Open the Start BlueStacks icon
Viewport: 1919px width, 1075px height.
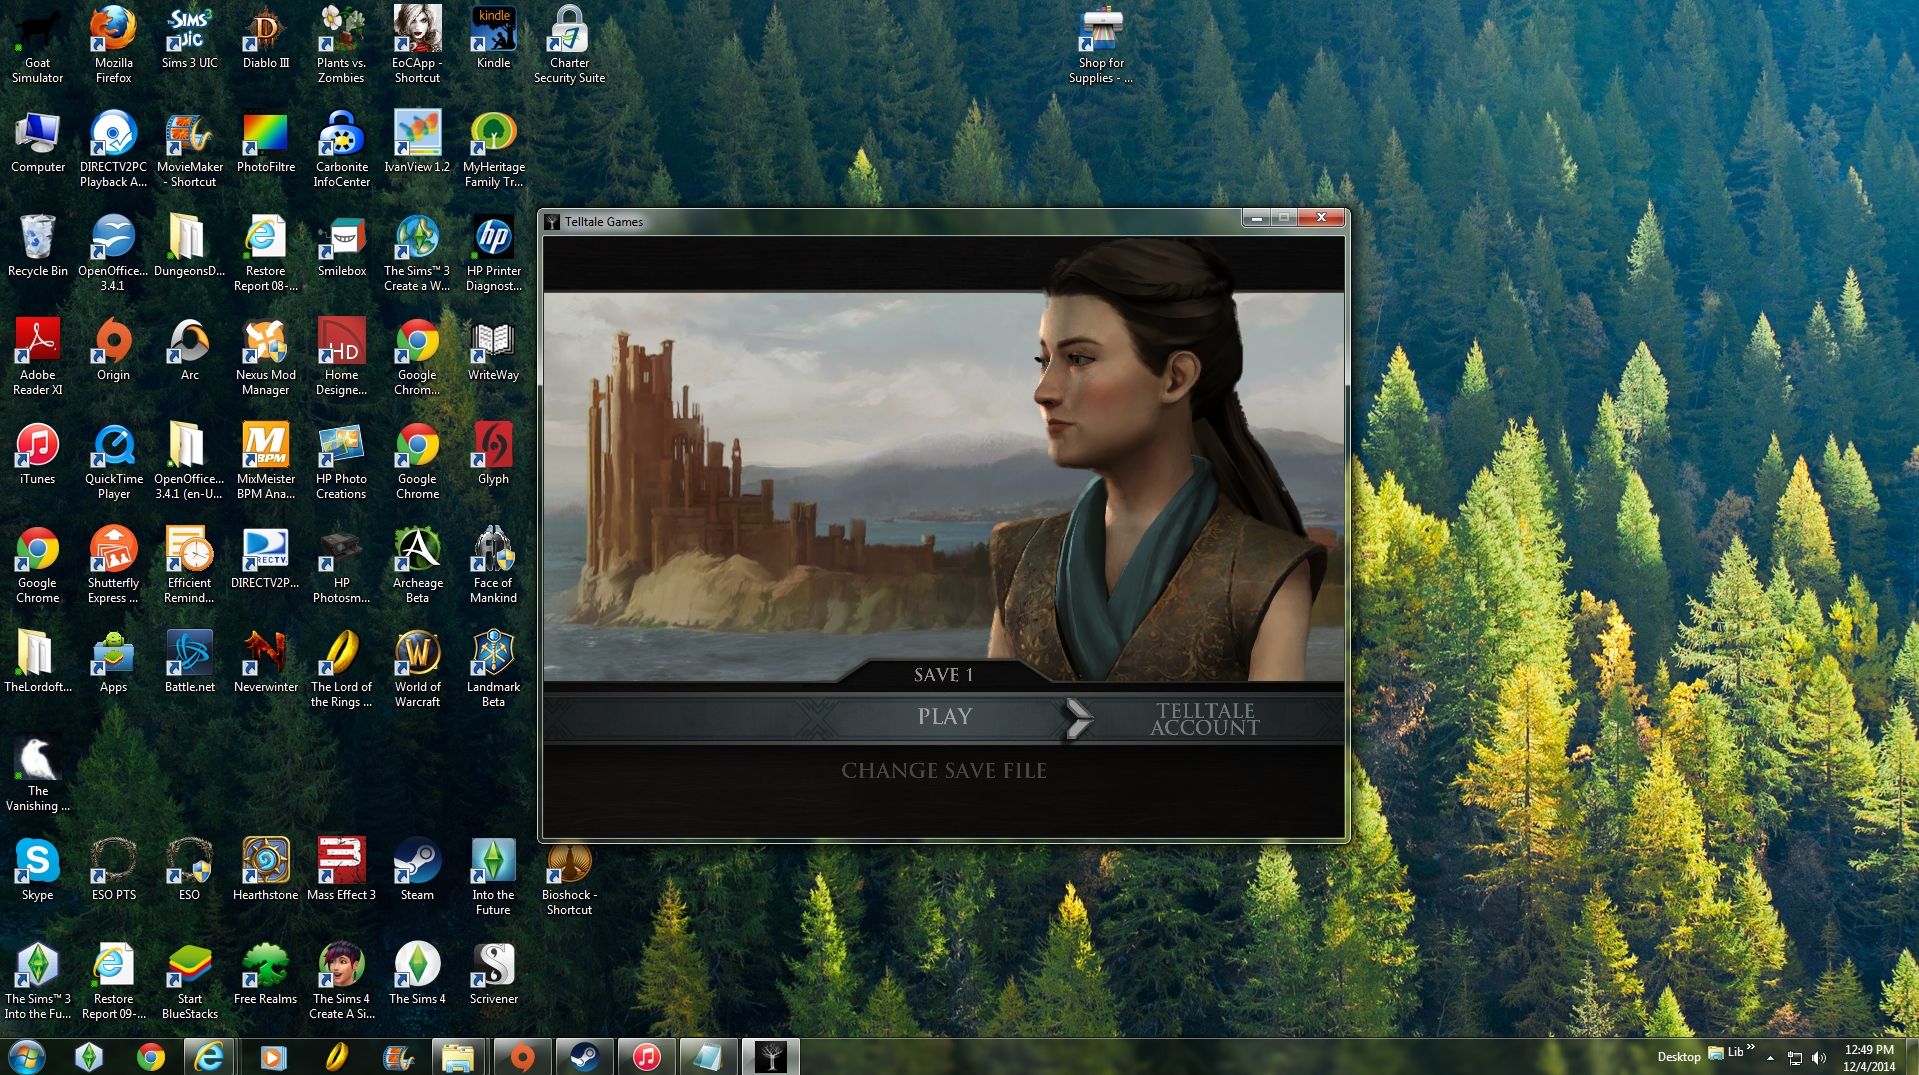point(190,981)
